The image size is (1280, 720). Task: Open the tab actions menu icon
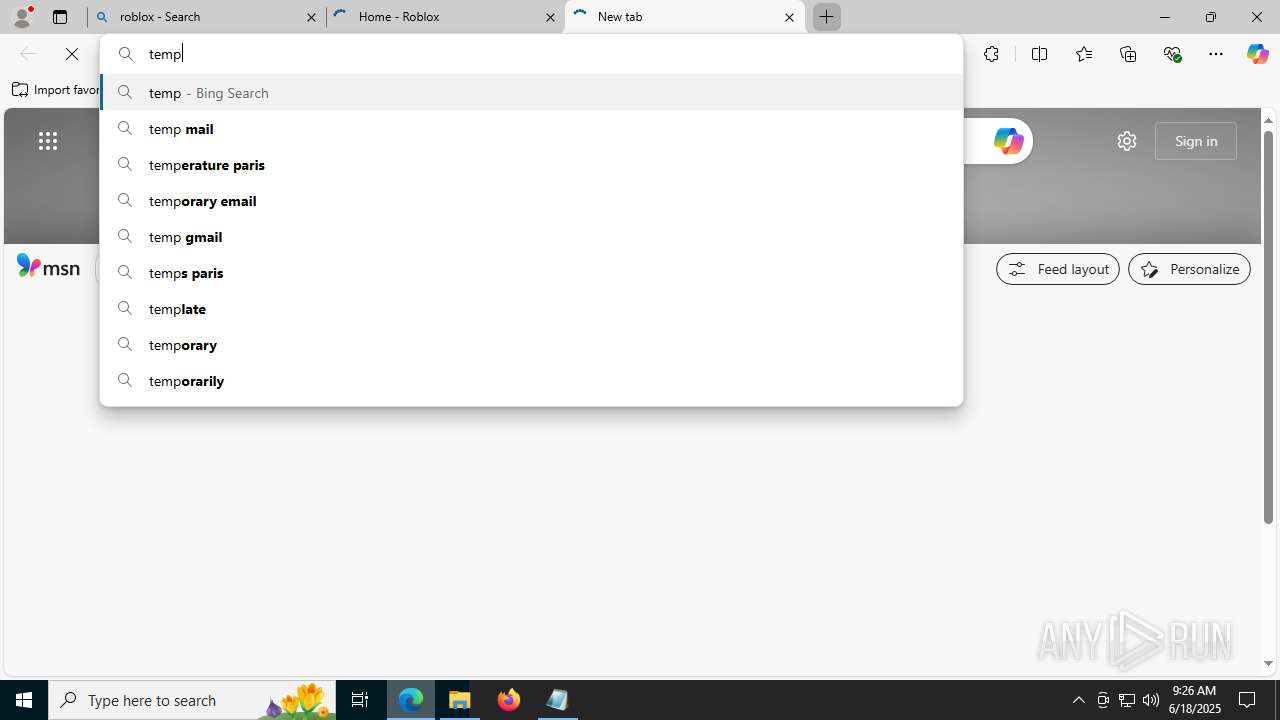(x=60, y=17)
